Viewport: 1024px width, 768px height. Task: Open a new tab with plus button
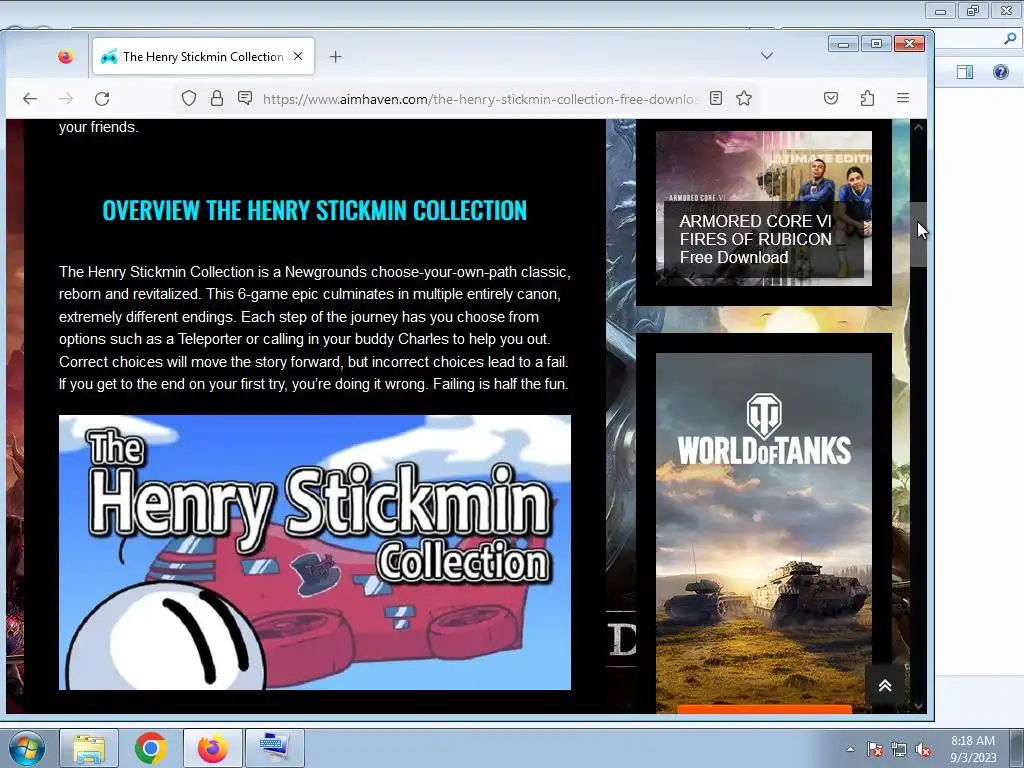(336, 57)
